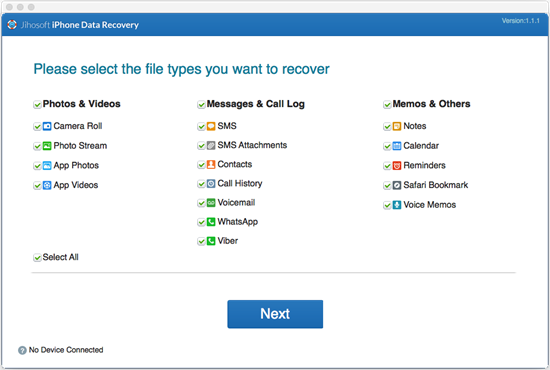This screenshot has width=550, height=370.
Task: Click the App Videos icon
Action: 47,185
